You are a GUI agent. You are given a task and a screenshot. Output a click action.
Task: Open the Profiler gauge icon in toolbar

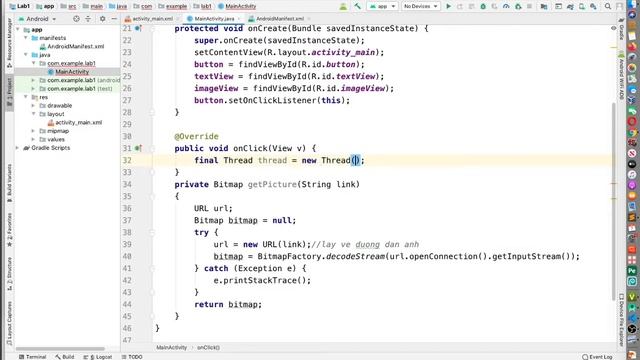coord(506,6)
